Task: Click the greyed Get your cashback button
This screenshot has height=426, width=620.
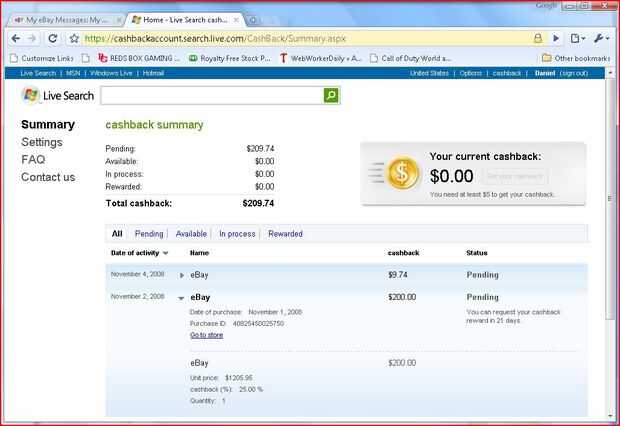Action: (x=515, y=176)
